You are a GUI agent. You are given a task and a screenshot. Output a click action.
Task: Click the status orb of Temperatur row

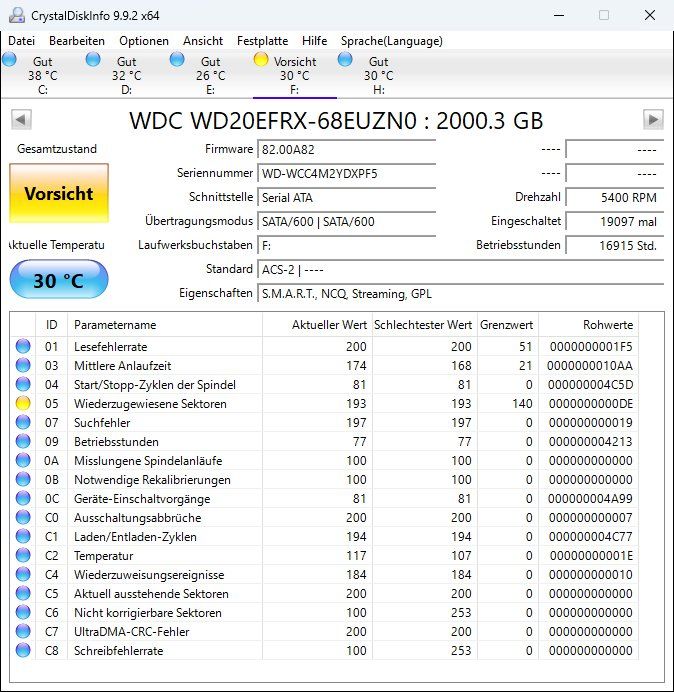click(23, 555)
